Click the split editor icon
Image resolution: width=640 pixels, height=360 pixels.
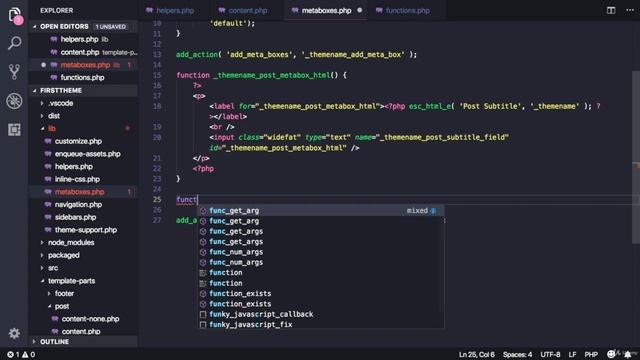pyautogui.click(x=611, y=10)
